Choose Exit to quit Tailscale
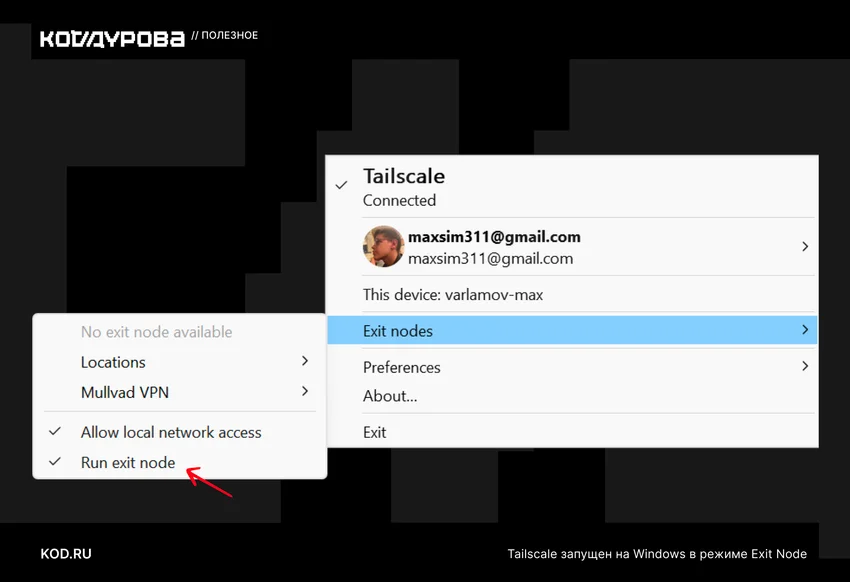This screenshot has height=582, width=850. [x=572, y=432]
